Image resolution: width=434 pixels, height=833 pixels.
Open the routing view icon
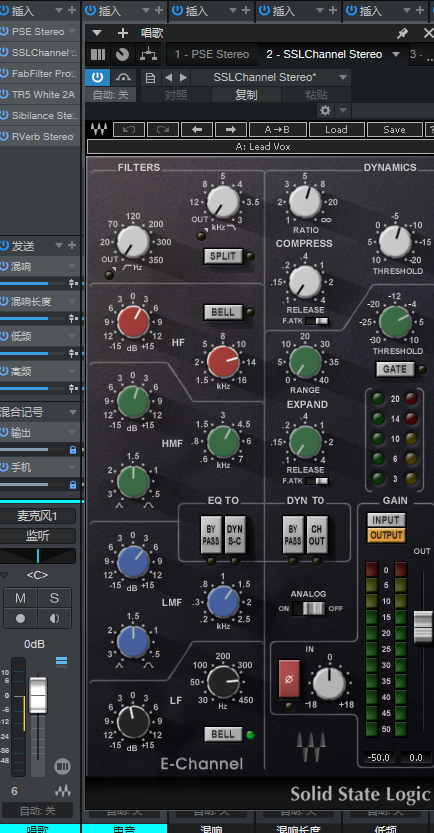(148, 54)
